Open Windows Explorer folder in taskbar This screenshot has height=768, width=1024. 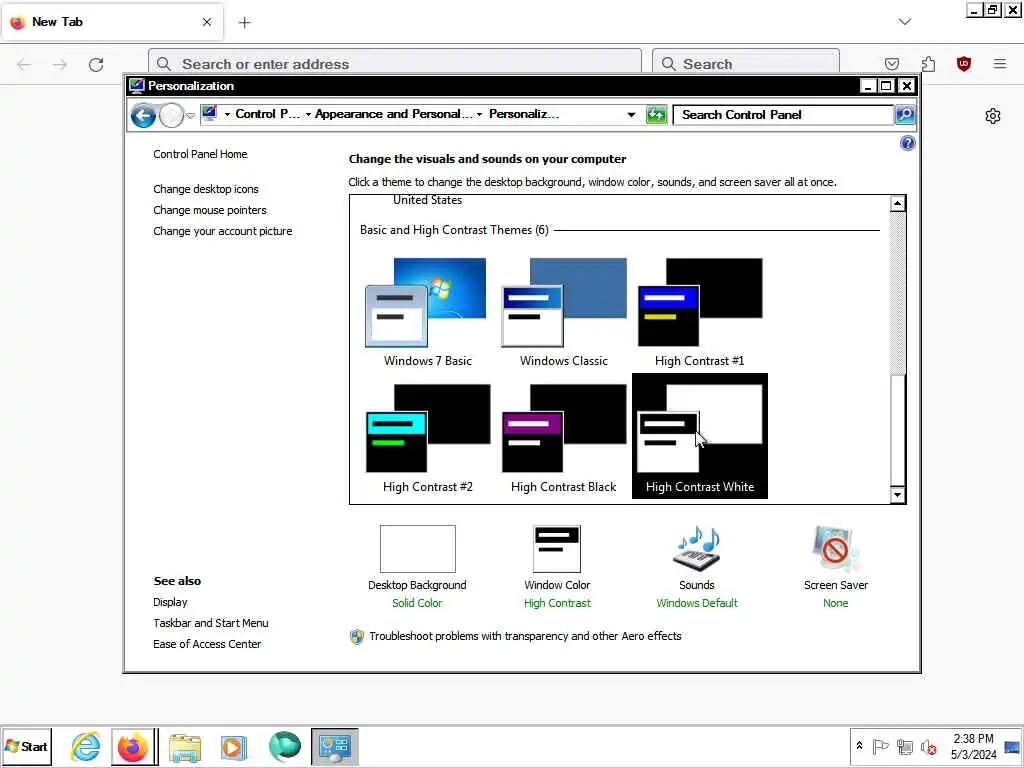pos(185,746)
